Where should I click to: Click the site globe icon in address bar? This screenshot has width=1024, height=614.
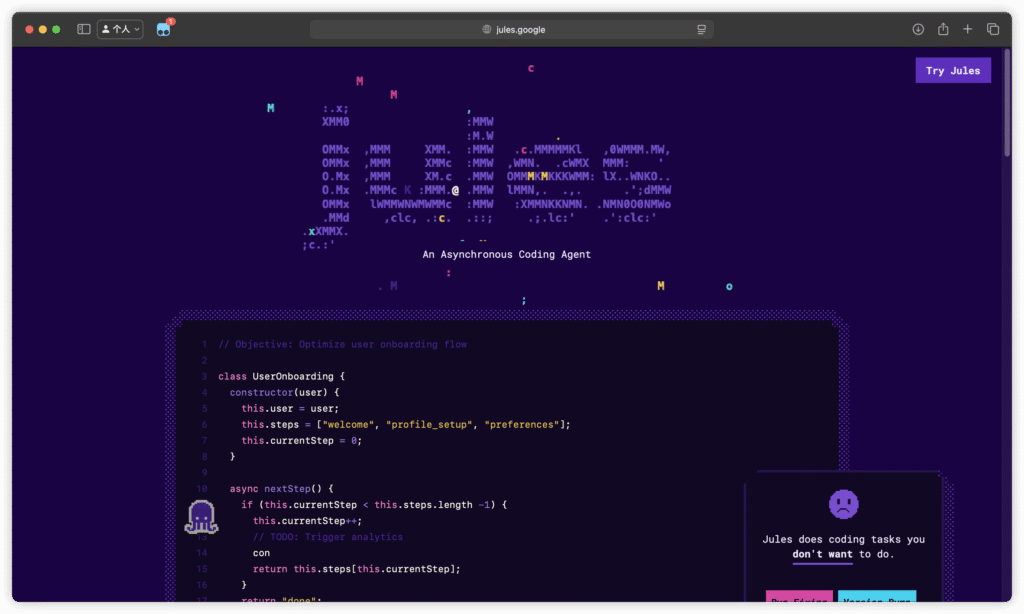pos(487,29)
